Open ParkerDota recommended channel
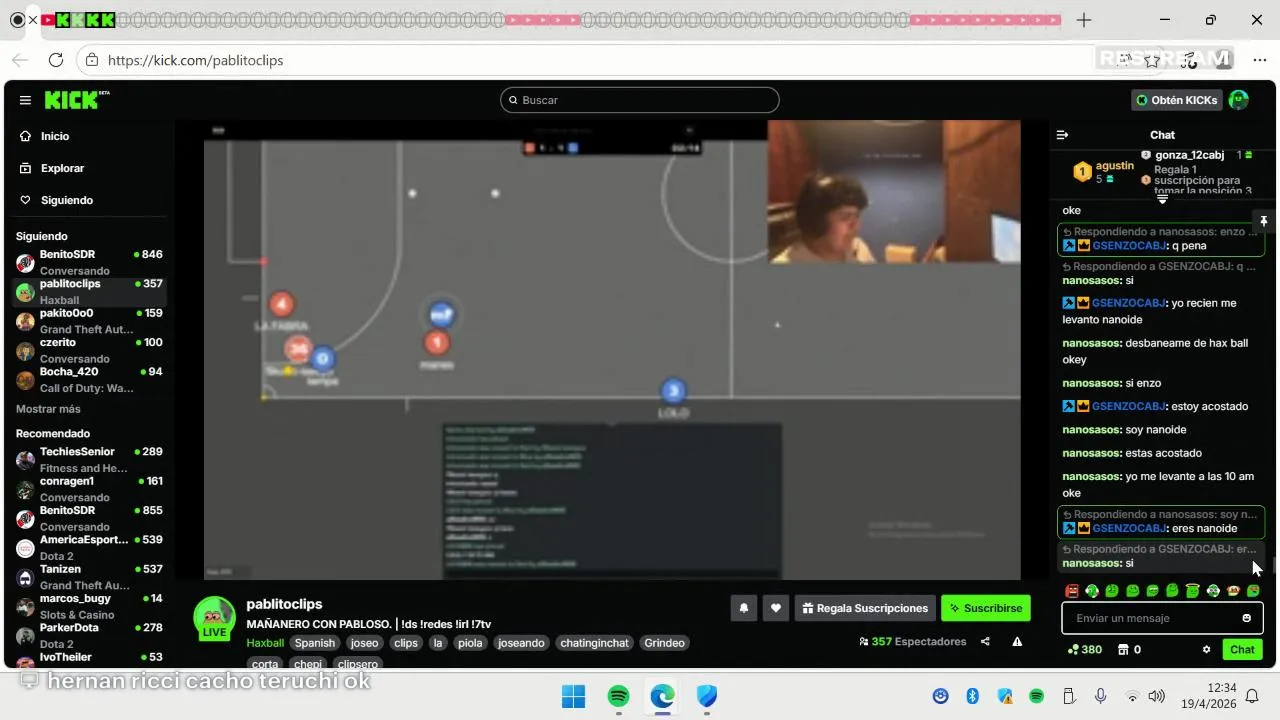Viewport: 1280px width, 720px height. point(89,635)
